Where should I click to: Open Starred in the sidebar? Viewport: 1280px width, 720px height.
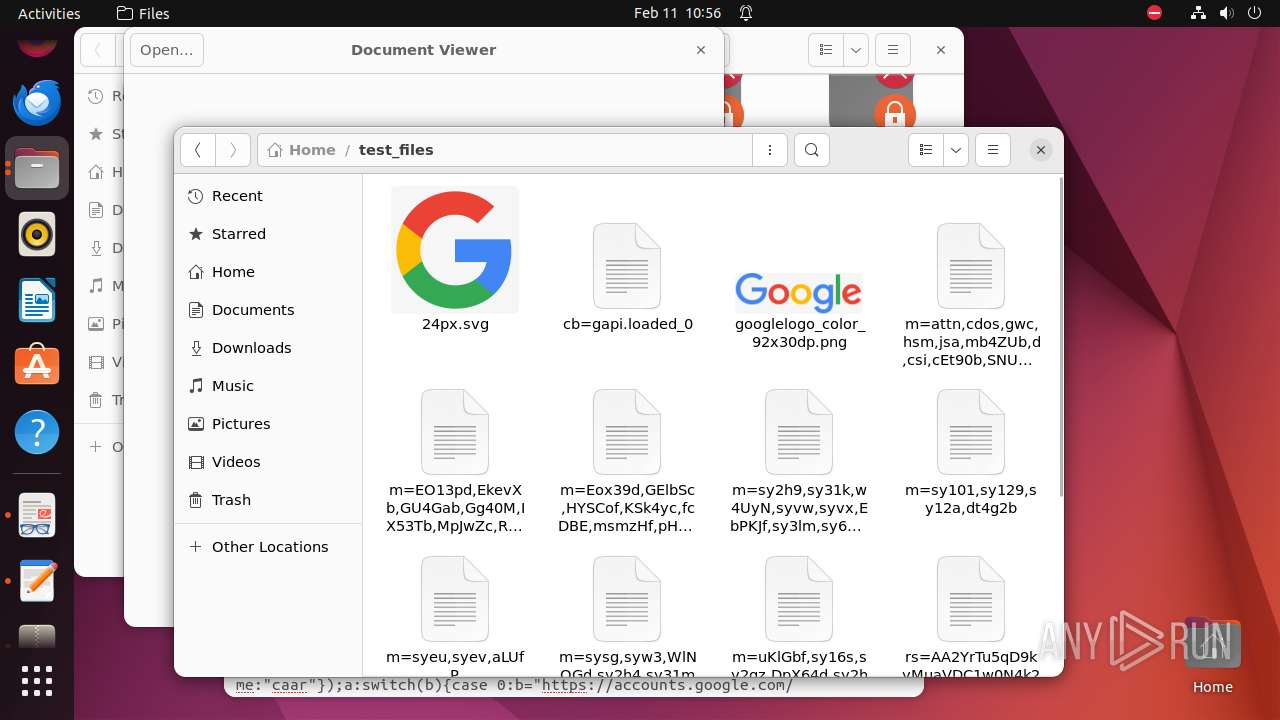coord(268,234)
